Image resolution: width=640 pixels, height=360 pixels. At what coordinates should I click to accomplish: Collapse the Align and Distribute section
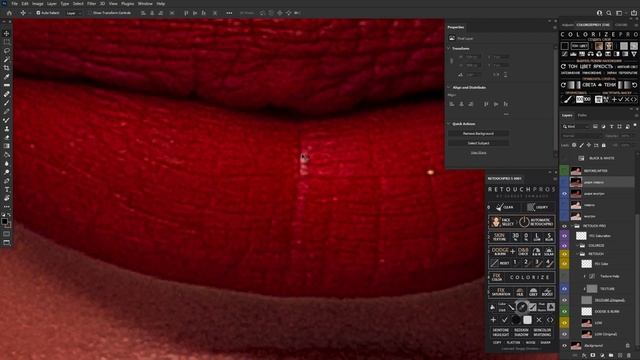(x=449, y=87)
